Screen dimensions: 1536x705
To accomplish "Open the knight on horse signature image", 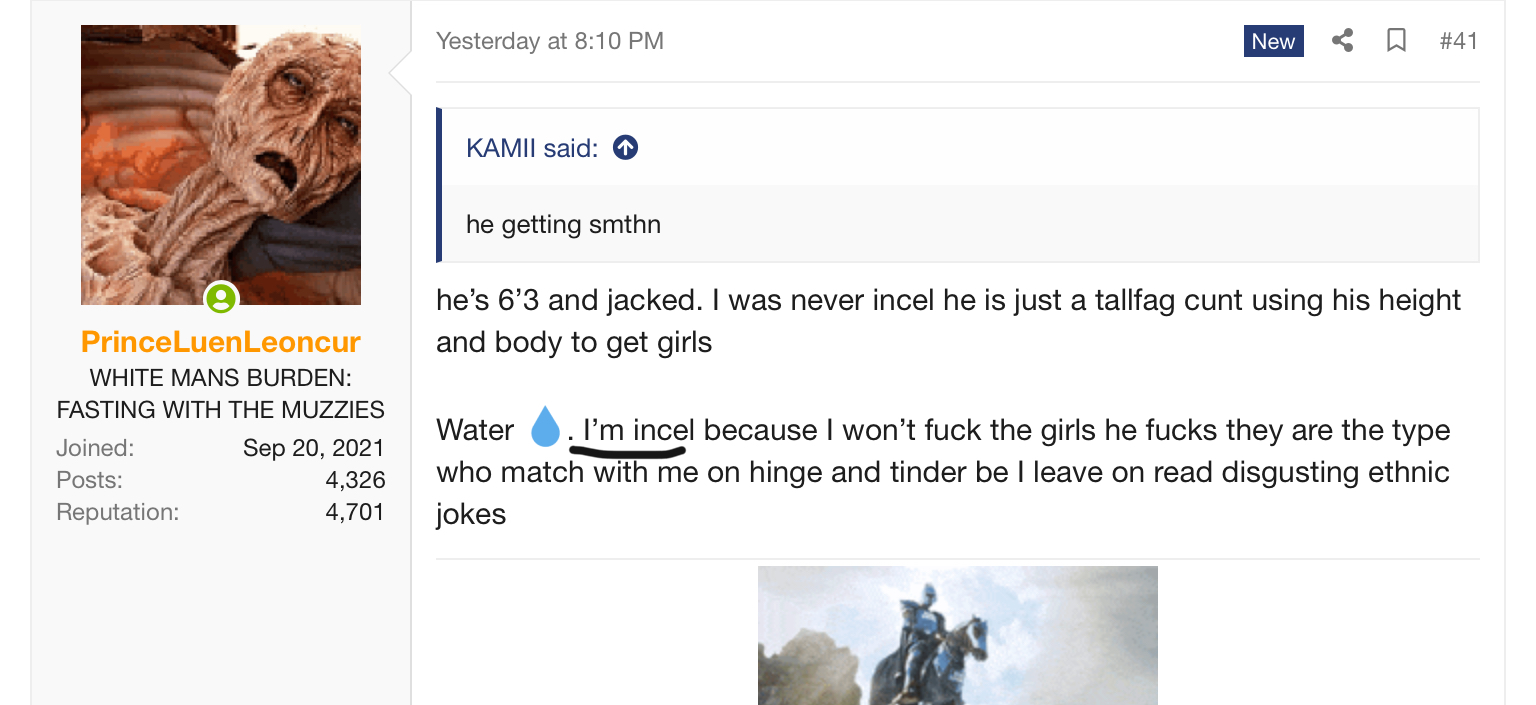I will 957,635.
